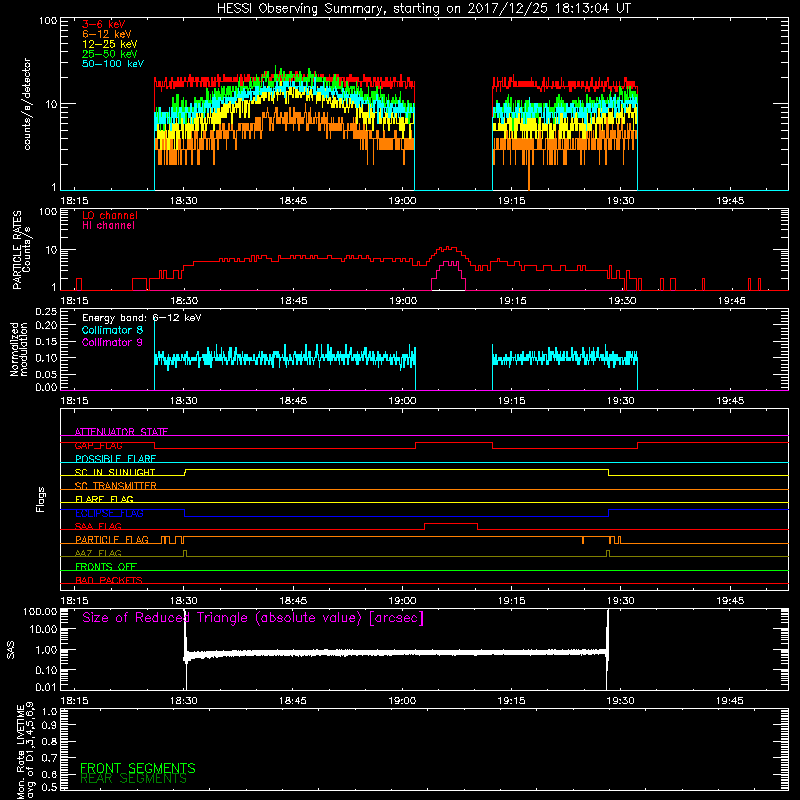Click the FLARE_FLAG label
800x800 pixels.
pyautogui.click(x=104, y=499)
